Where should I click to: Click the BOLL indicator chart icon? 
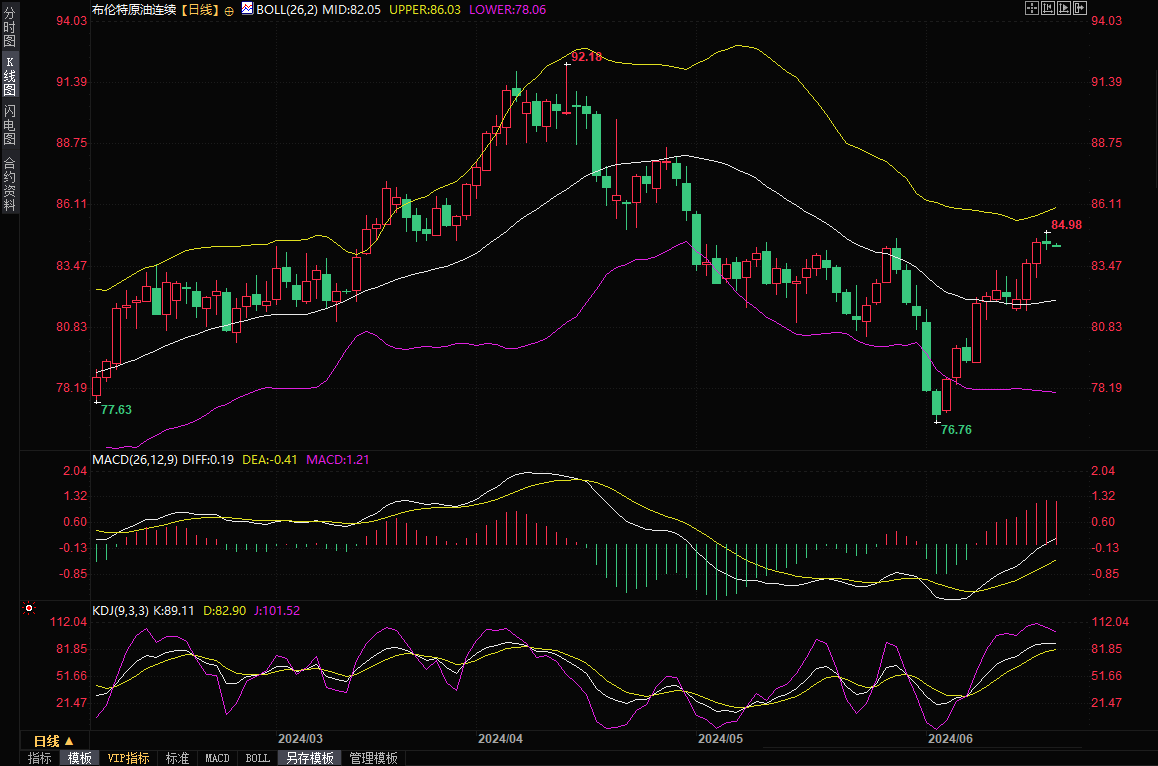(x=247, y=8)
